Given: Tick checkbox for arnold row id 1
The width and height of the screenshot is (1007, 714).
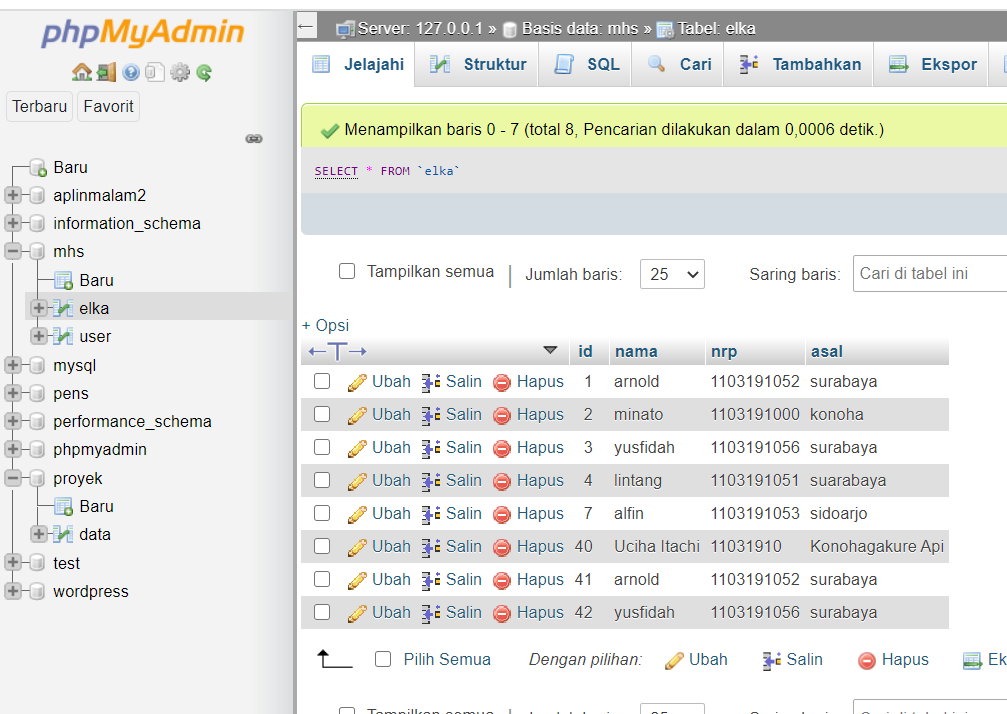Looking at the screenshot, I should click(x=322, y=381).
